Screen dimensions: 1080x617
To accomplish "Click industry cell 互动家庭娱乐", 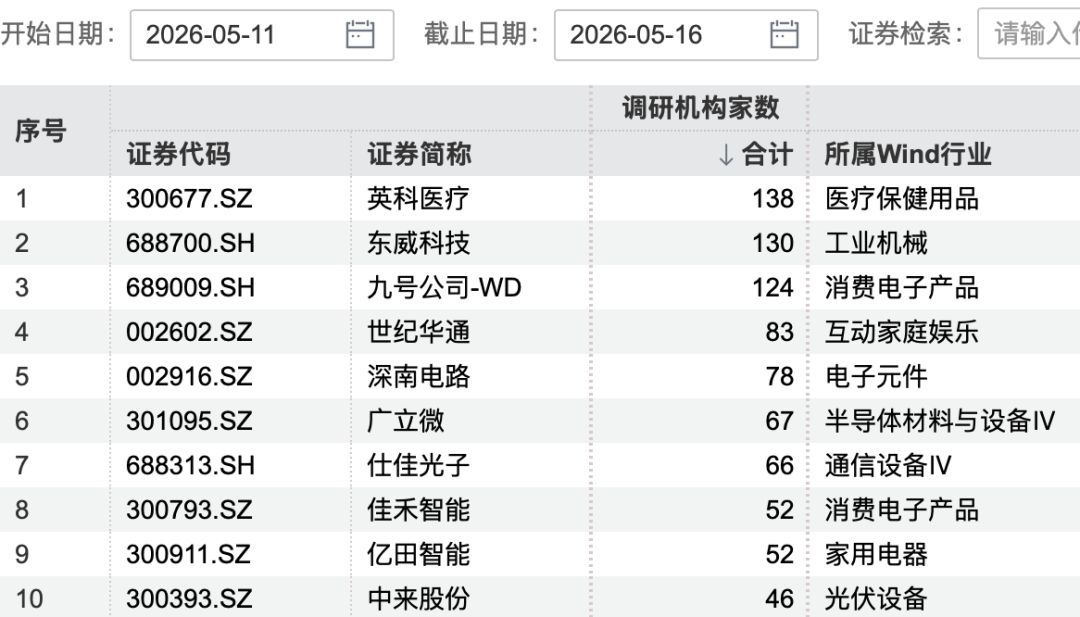I will pos(902,332).
